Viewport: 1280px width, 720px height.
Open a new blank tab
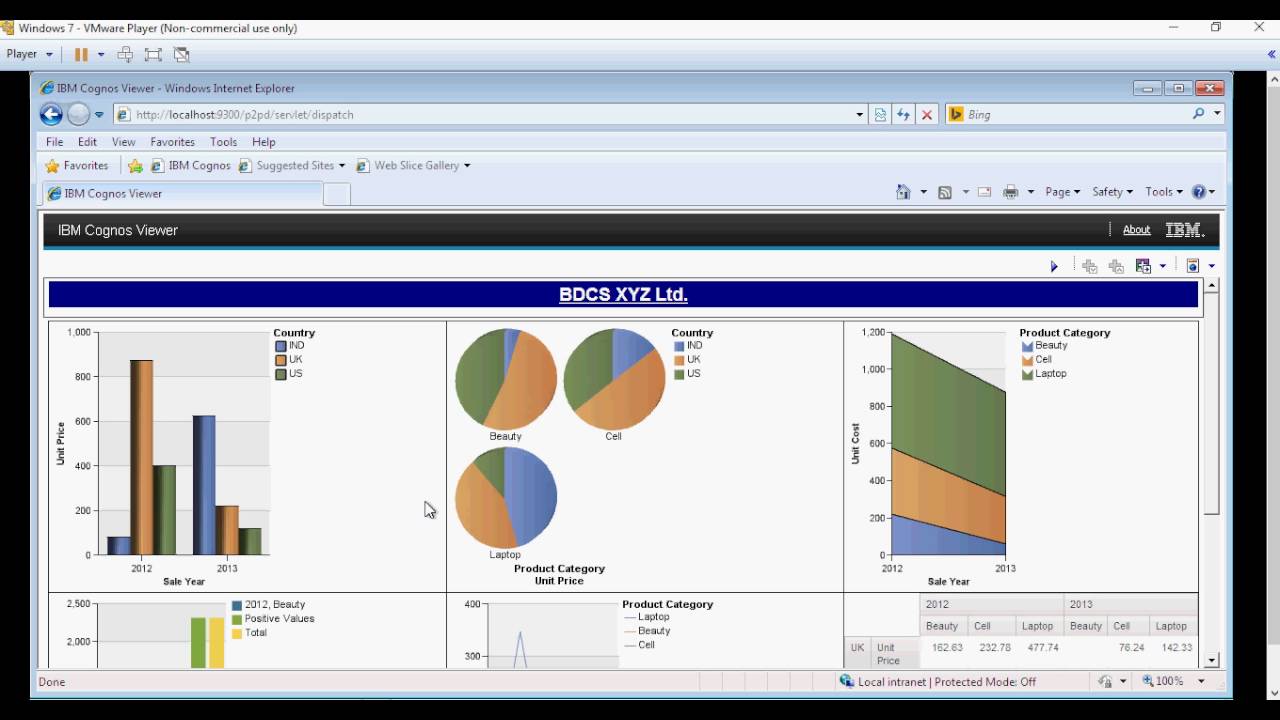point(337,194)
